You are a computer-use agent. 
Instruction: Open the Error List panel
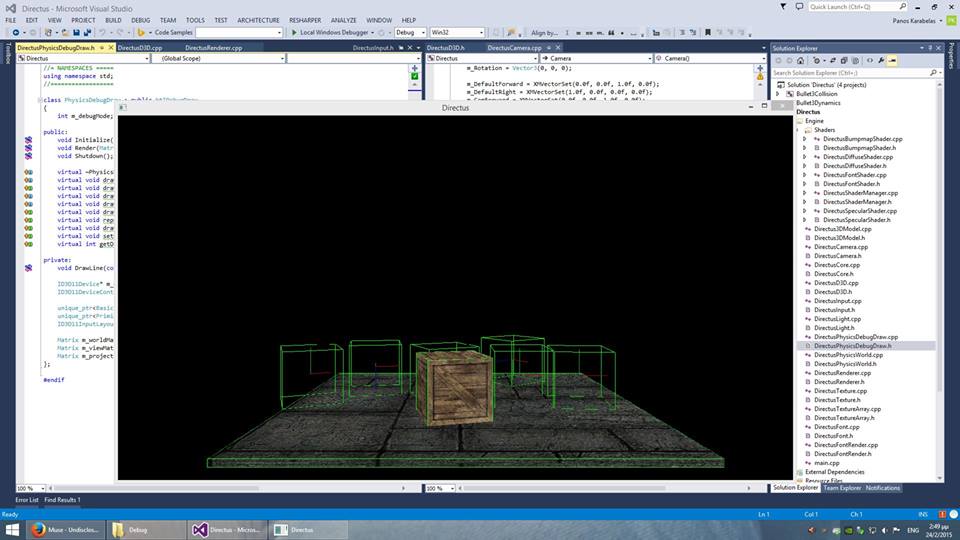[x=27, y=500]
